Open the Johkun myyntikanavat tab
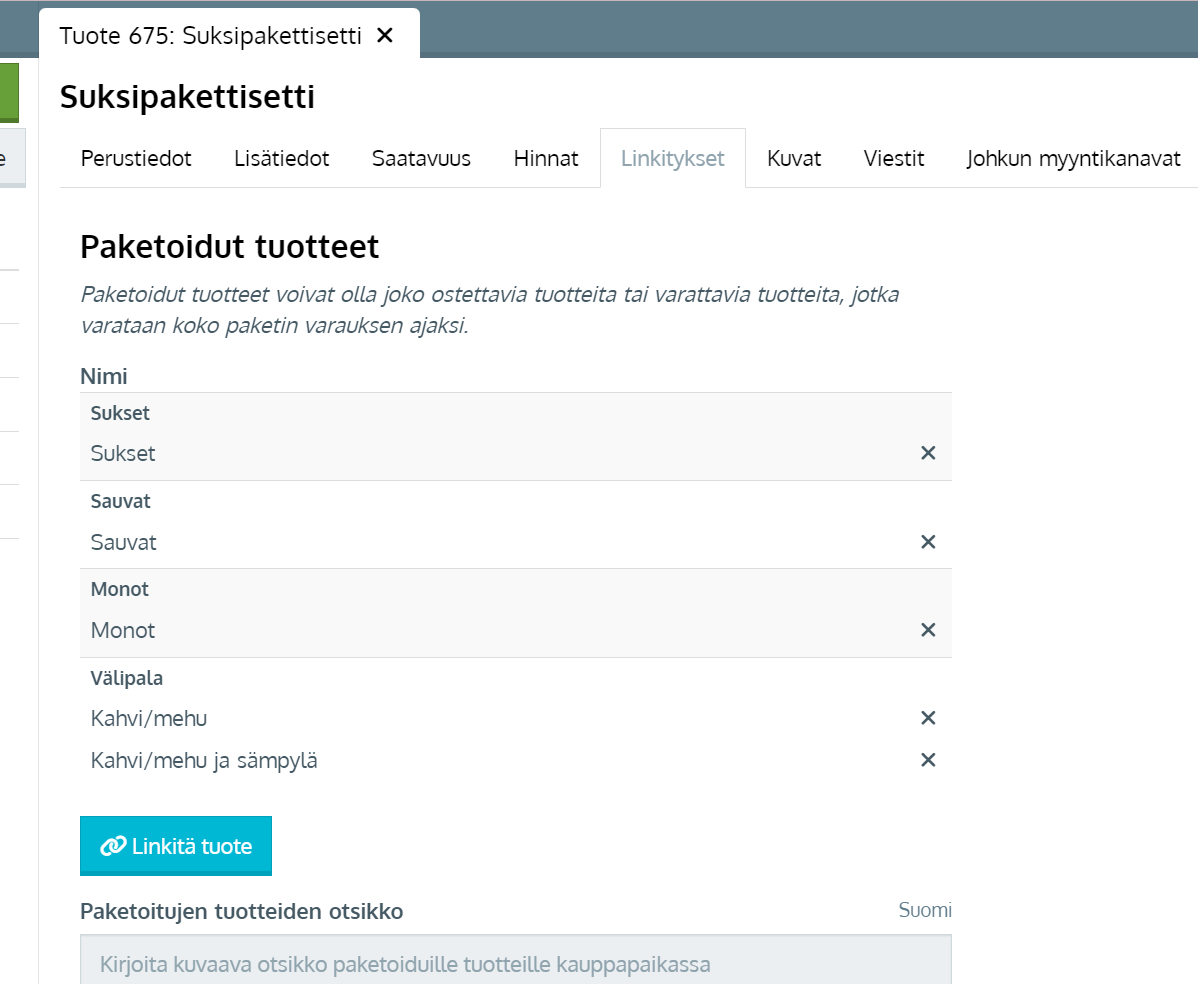Image resolution: width=1198 pixels, height=984 pixels. 1073,158
